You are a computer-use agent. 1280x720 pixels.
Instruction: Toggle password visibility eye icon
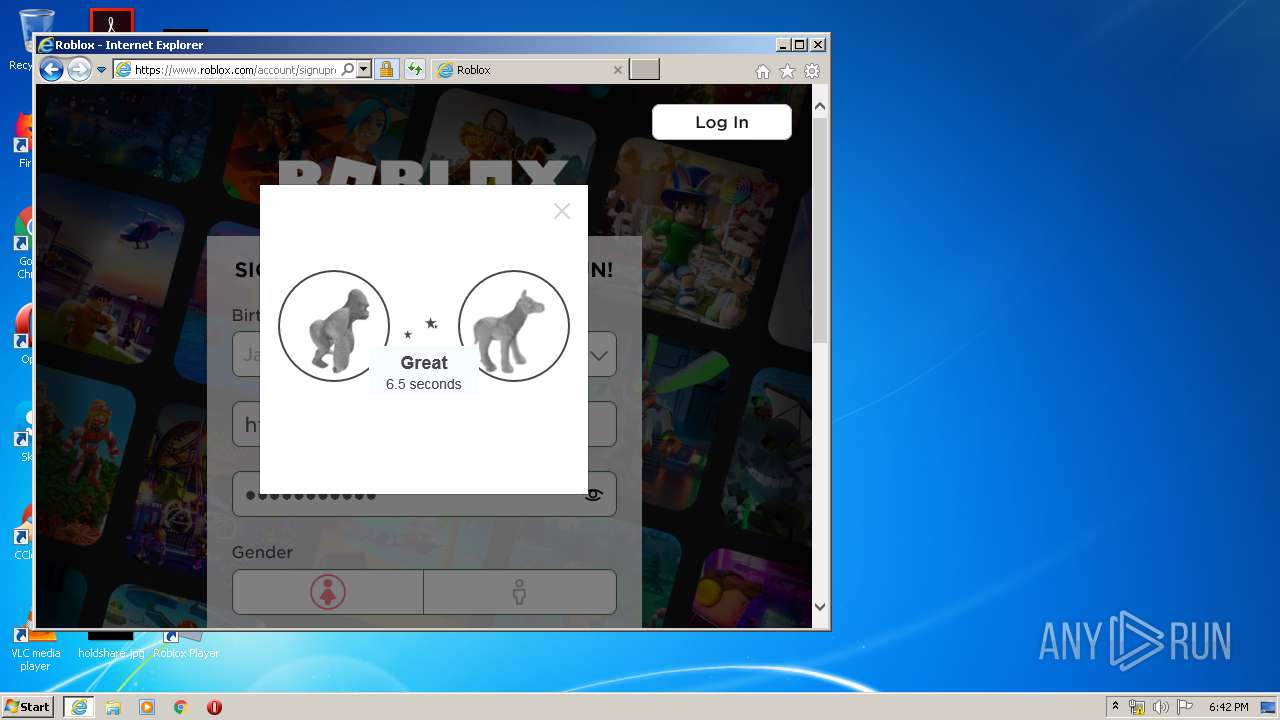click(x=594, y=494)
